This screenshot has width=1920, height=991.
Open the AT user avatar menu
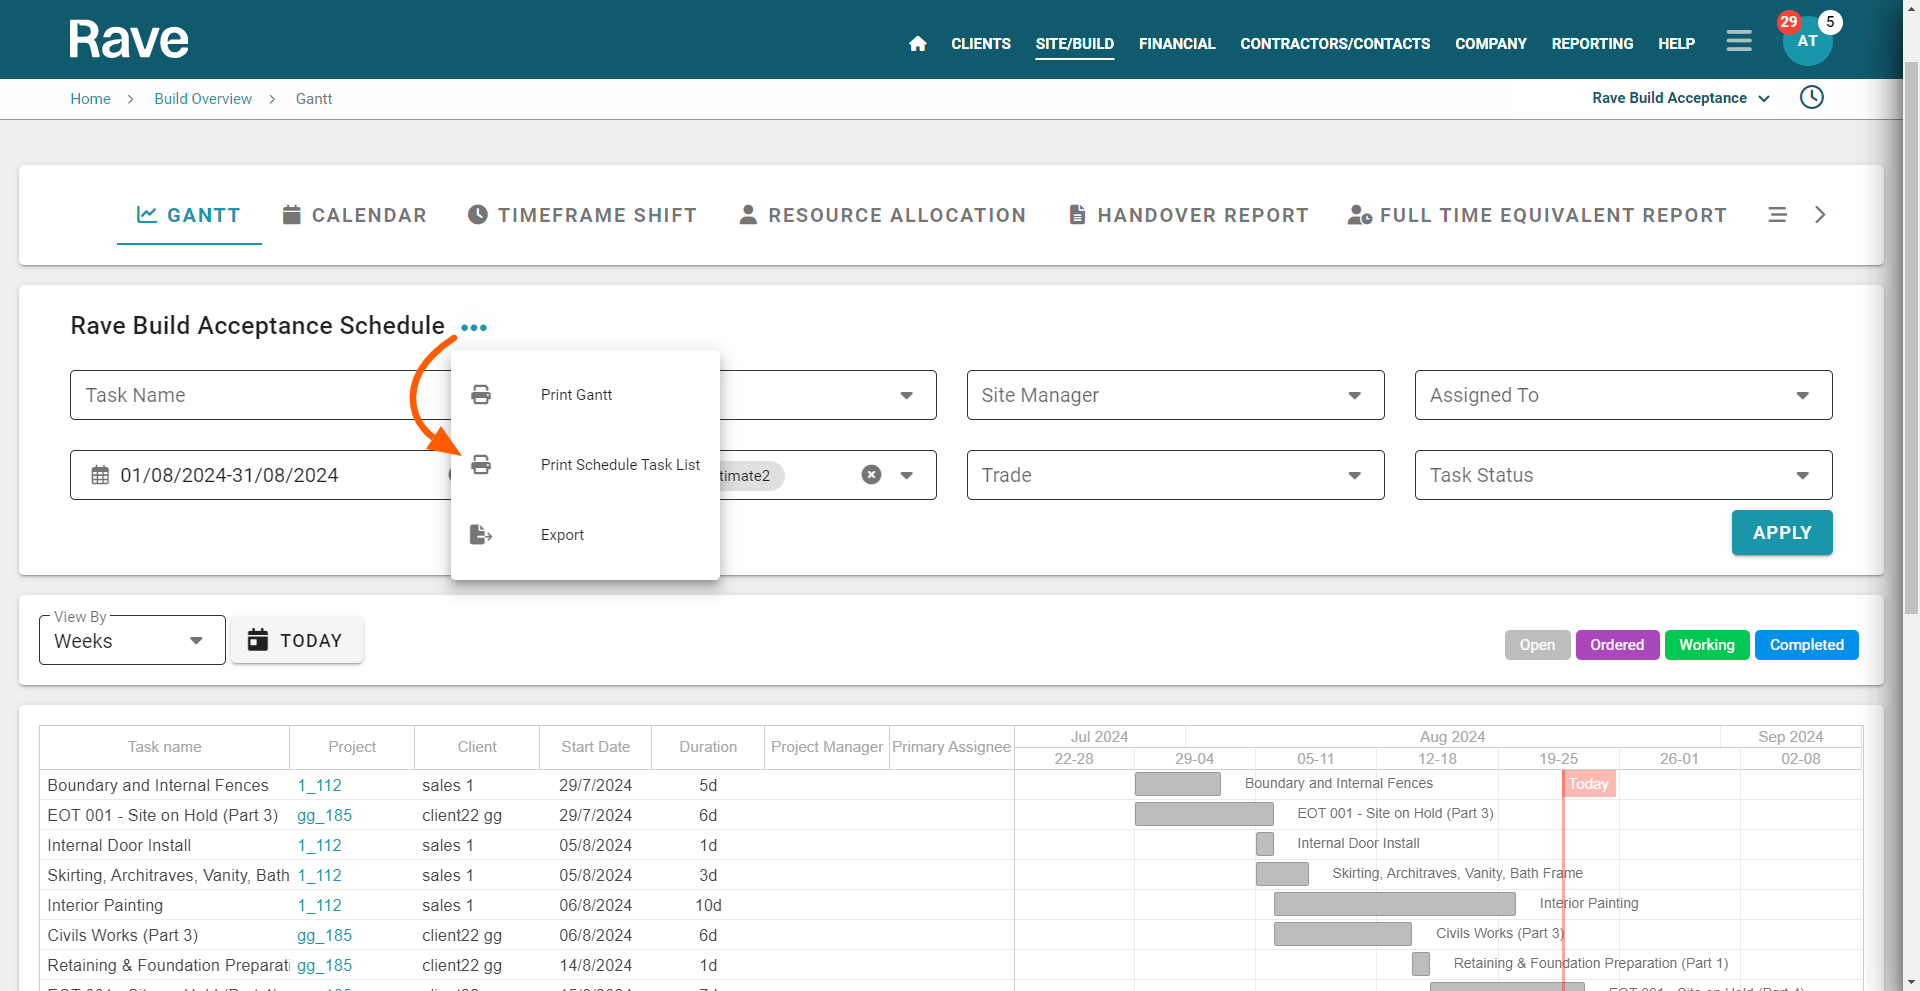click(x=1807, y=41)
